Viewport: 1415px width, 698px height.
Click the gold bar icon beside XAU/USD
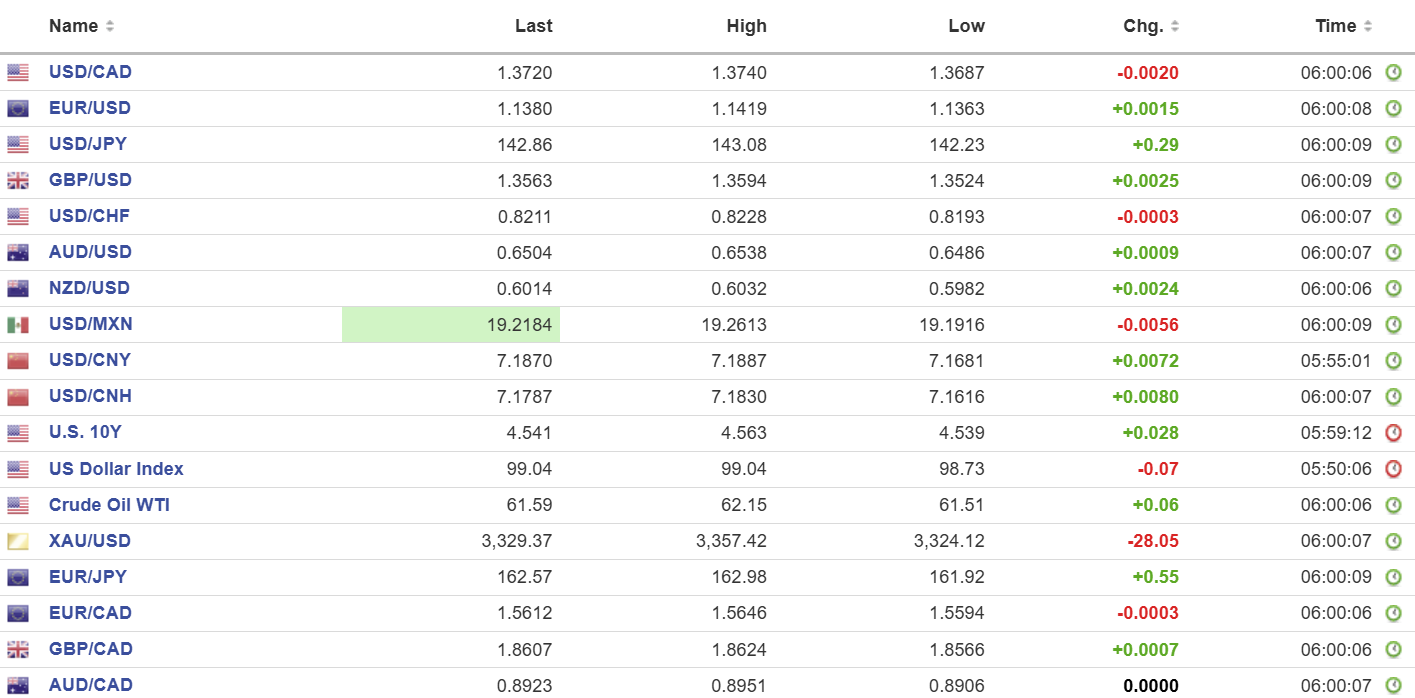18,542
